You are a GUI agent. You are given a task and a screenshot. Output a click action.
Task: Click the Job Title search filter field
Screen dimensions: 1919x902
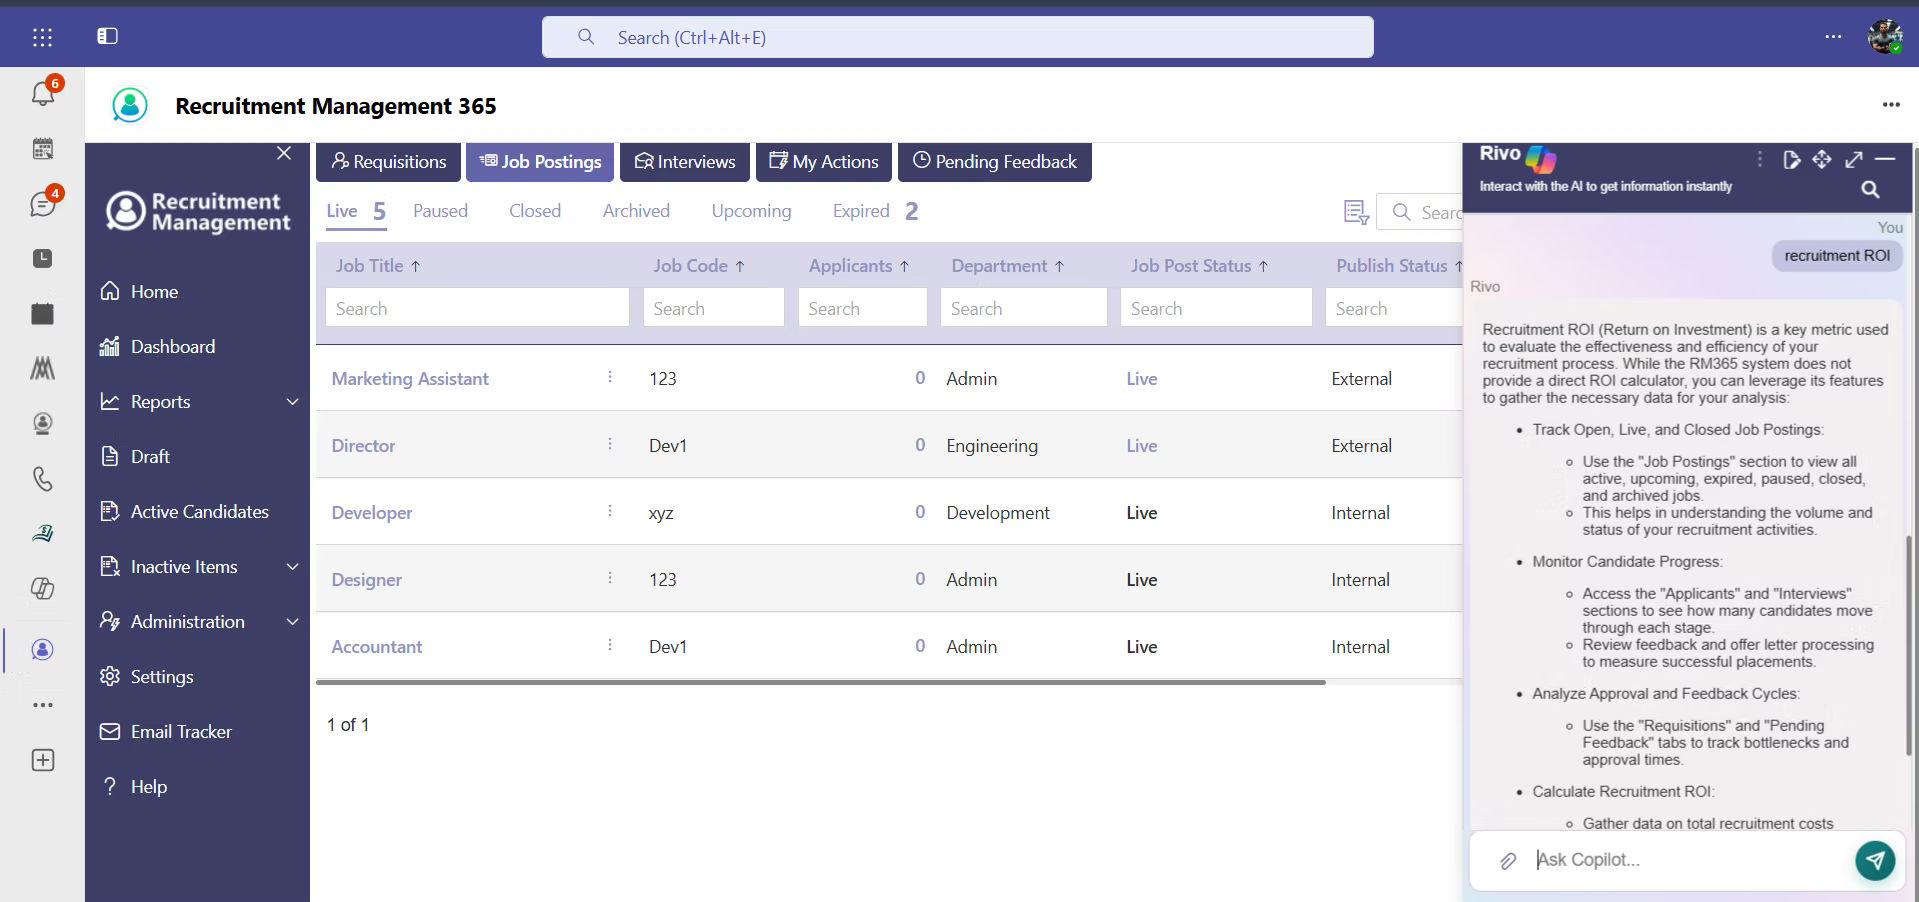click(x=477, y=308)
